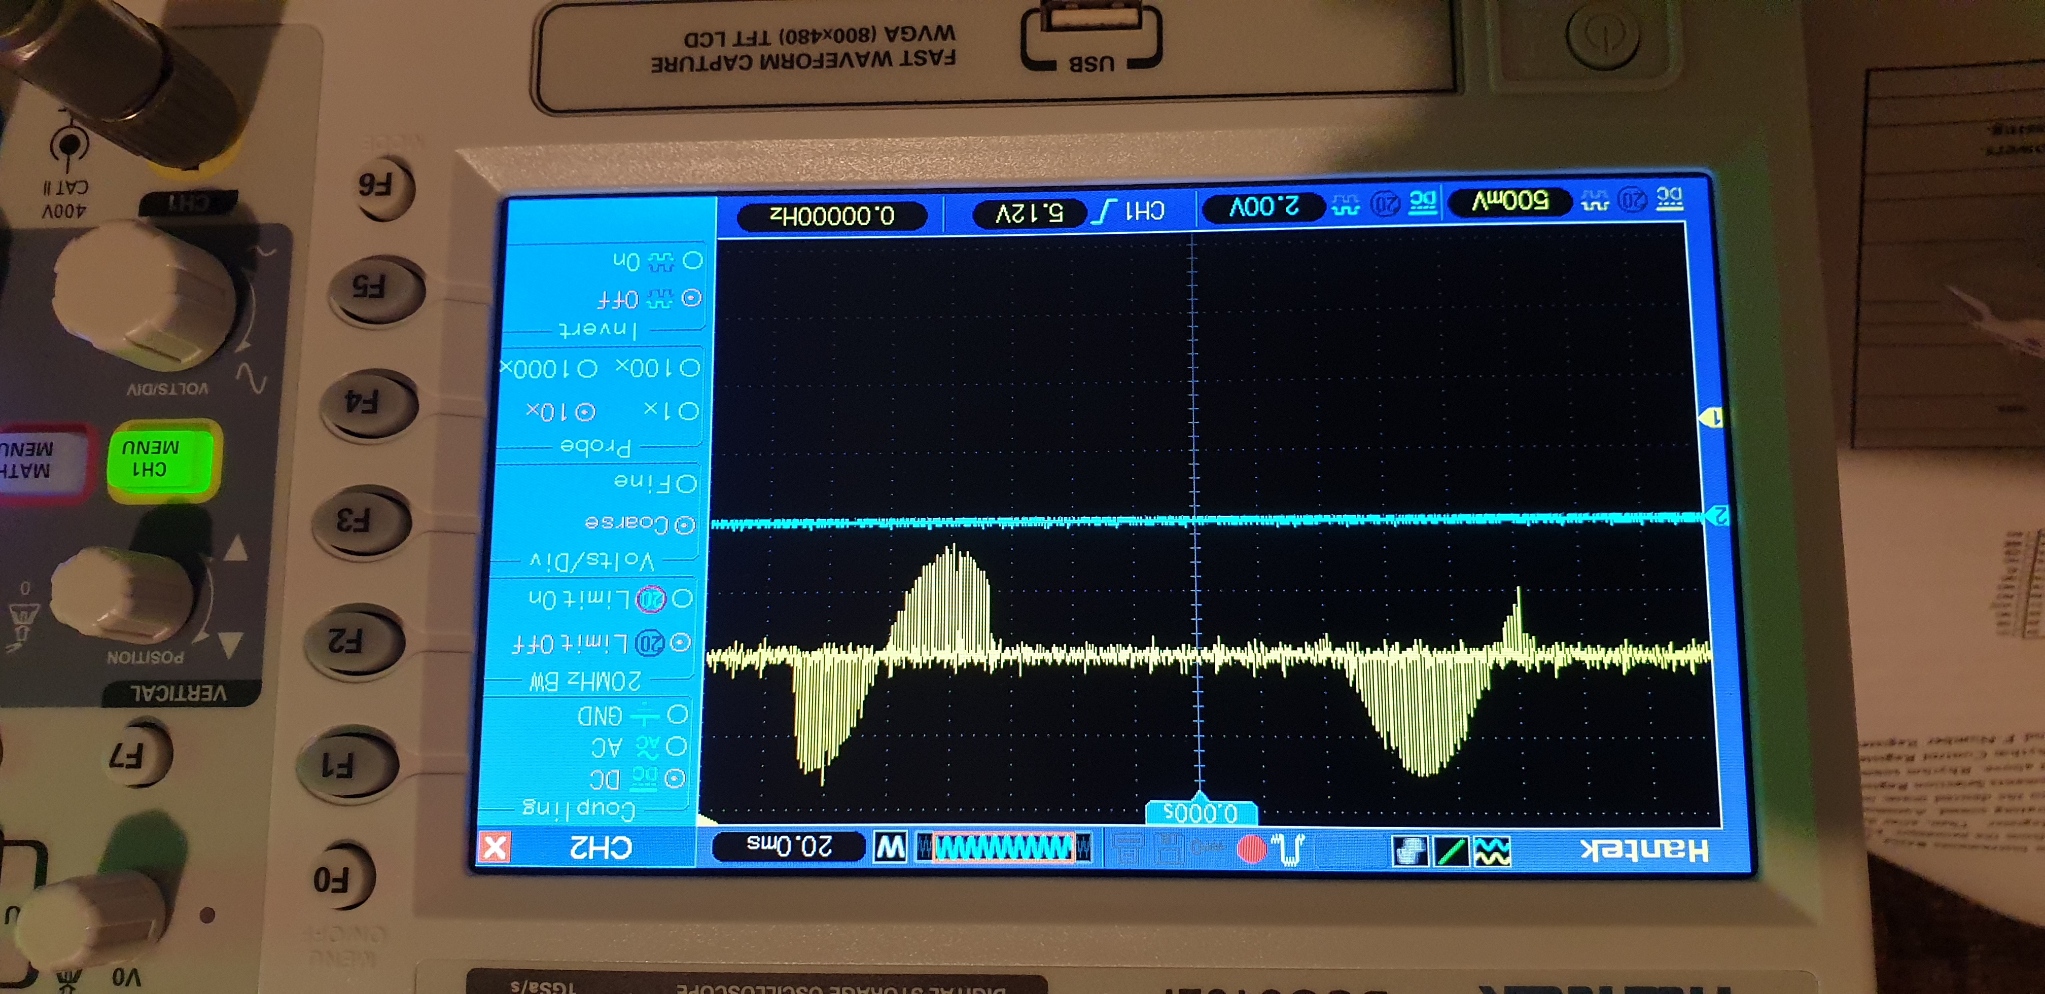Click the CH2 menu title
The image size is (2045, 994).
[x=600, y=847]
